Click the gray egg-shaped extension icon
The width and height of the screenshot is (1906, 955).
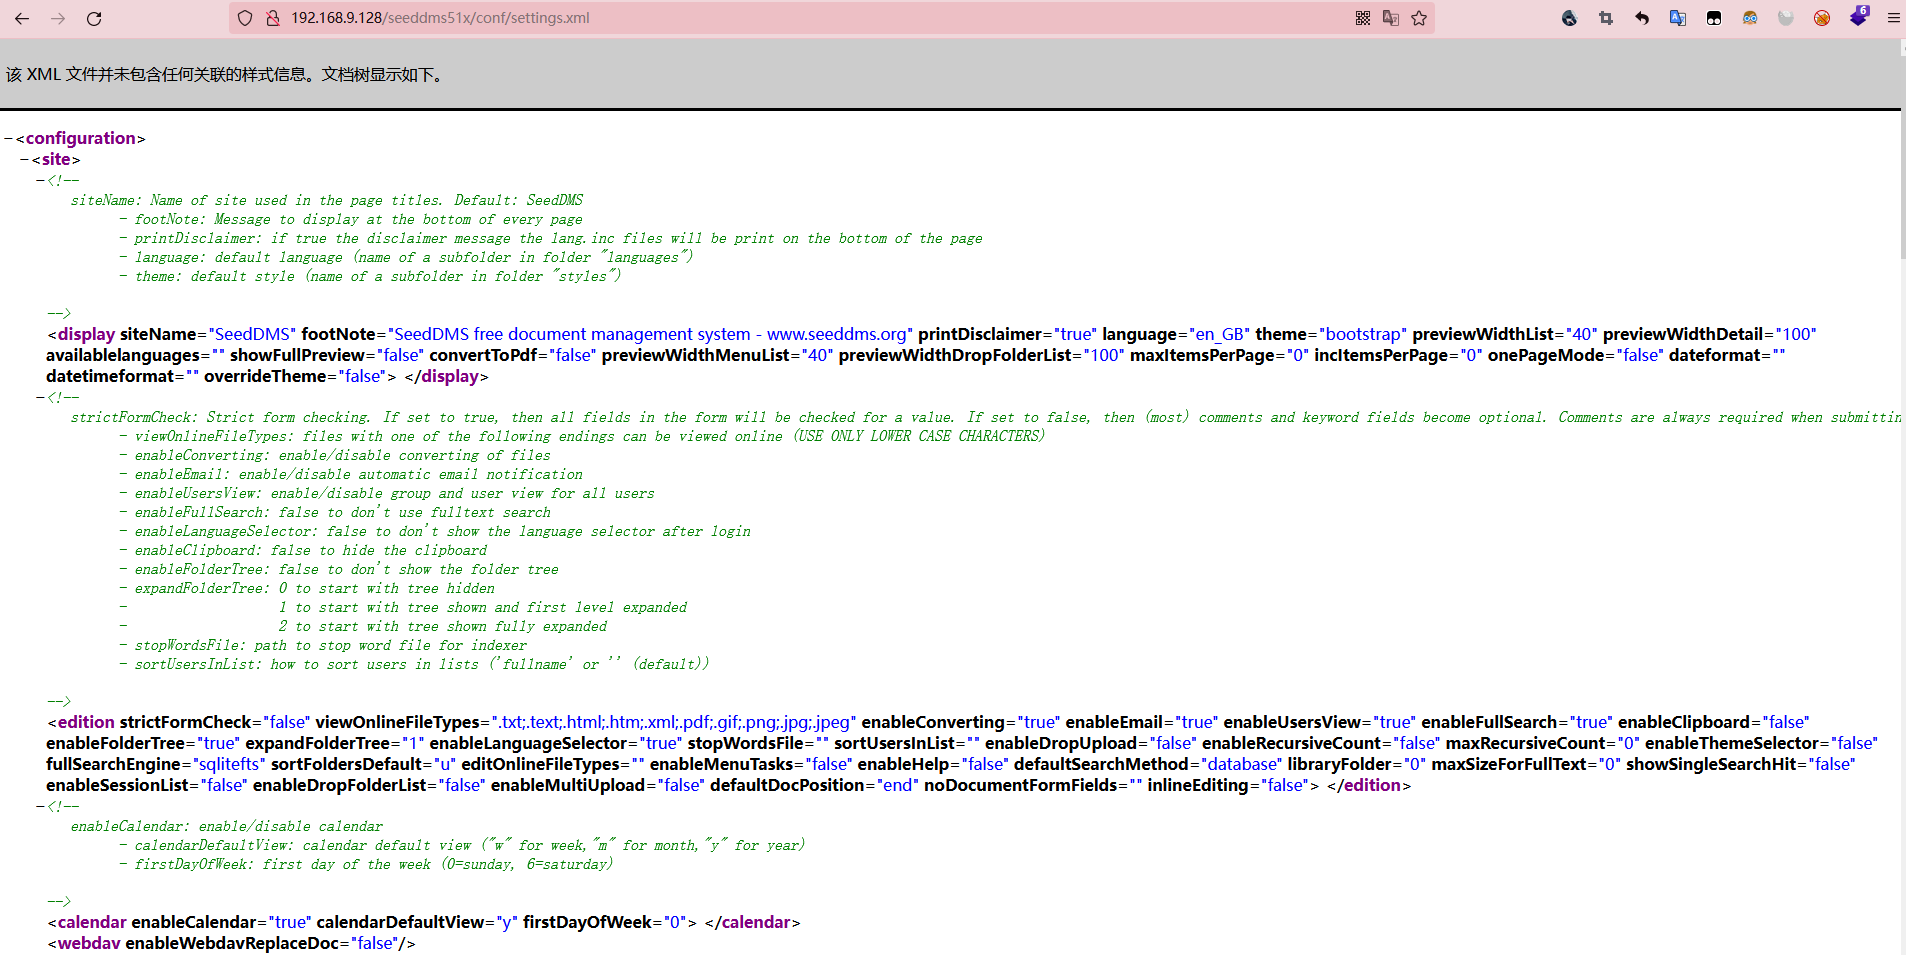1786,18
